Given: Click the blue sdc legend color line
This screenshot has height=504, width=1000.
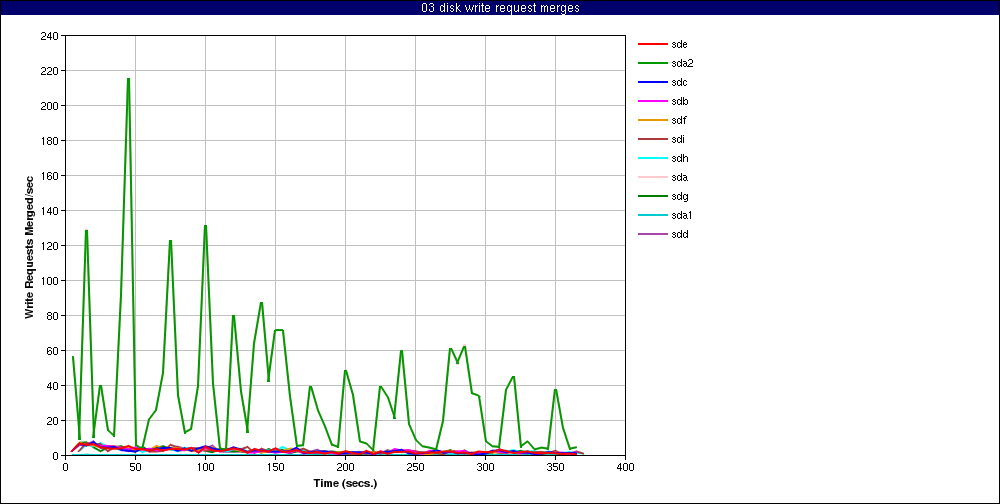Looking at the screenshot, I should (652, 82).
